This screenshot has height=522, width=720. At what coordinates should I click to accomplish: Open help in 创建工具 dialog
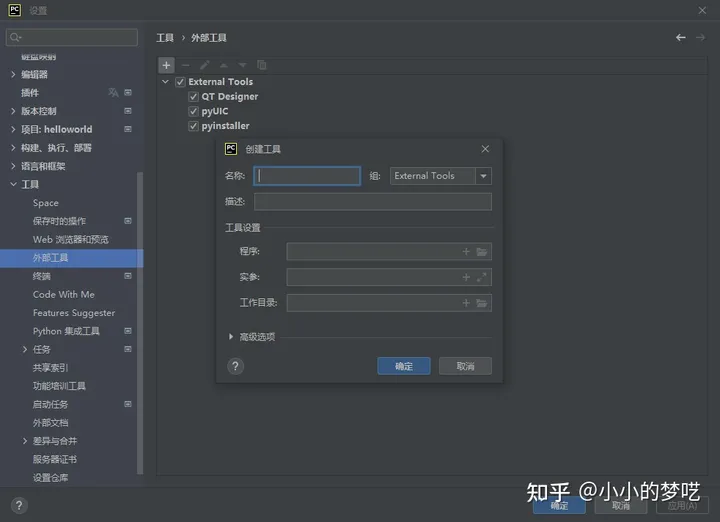236,366
